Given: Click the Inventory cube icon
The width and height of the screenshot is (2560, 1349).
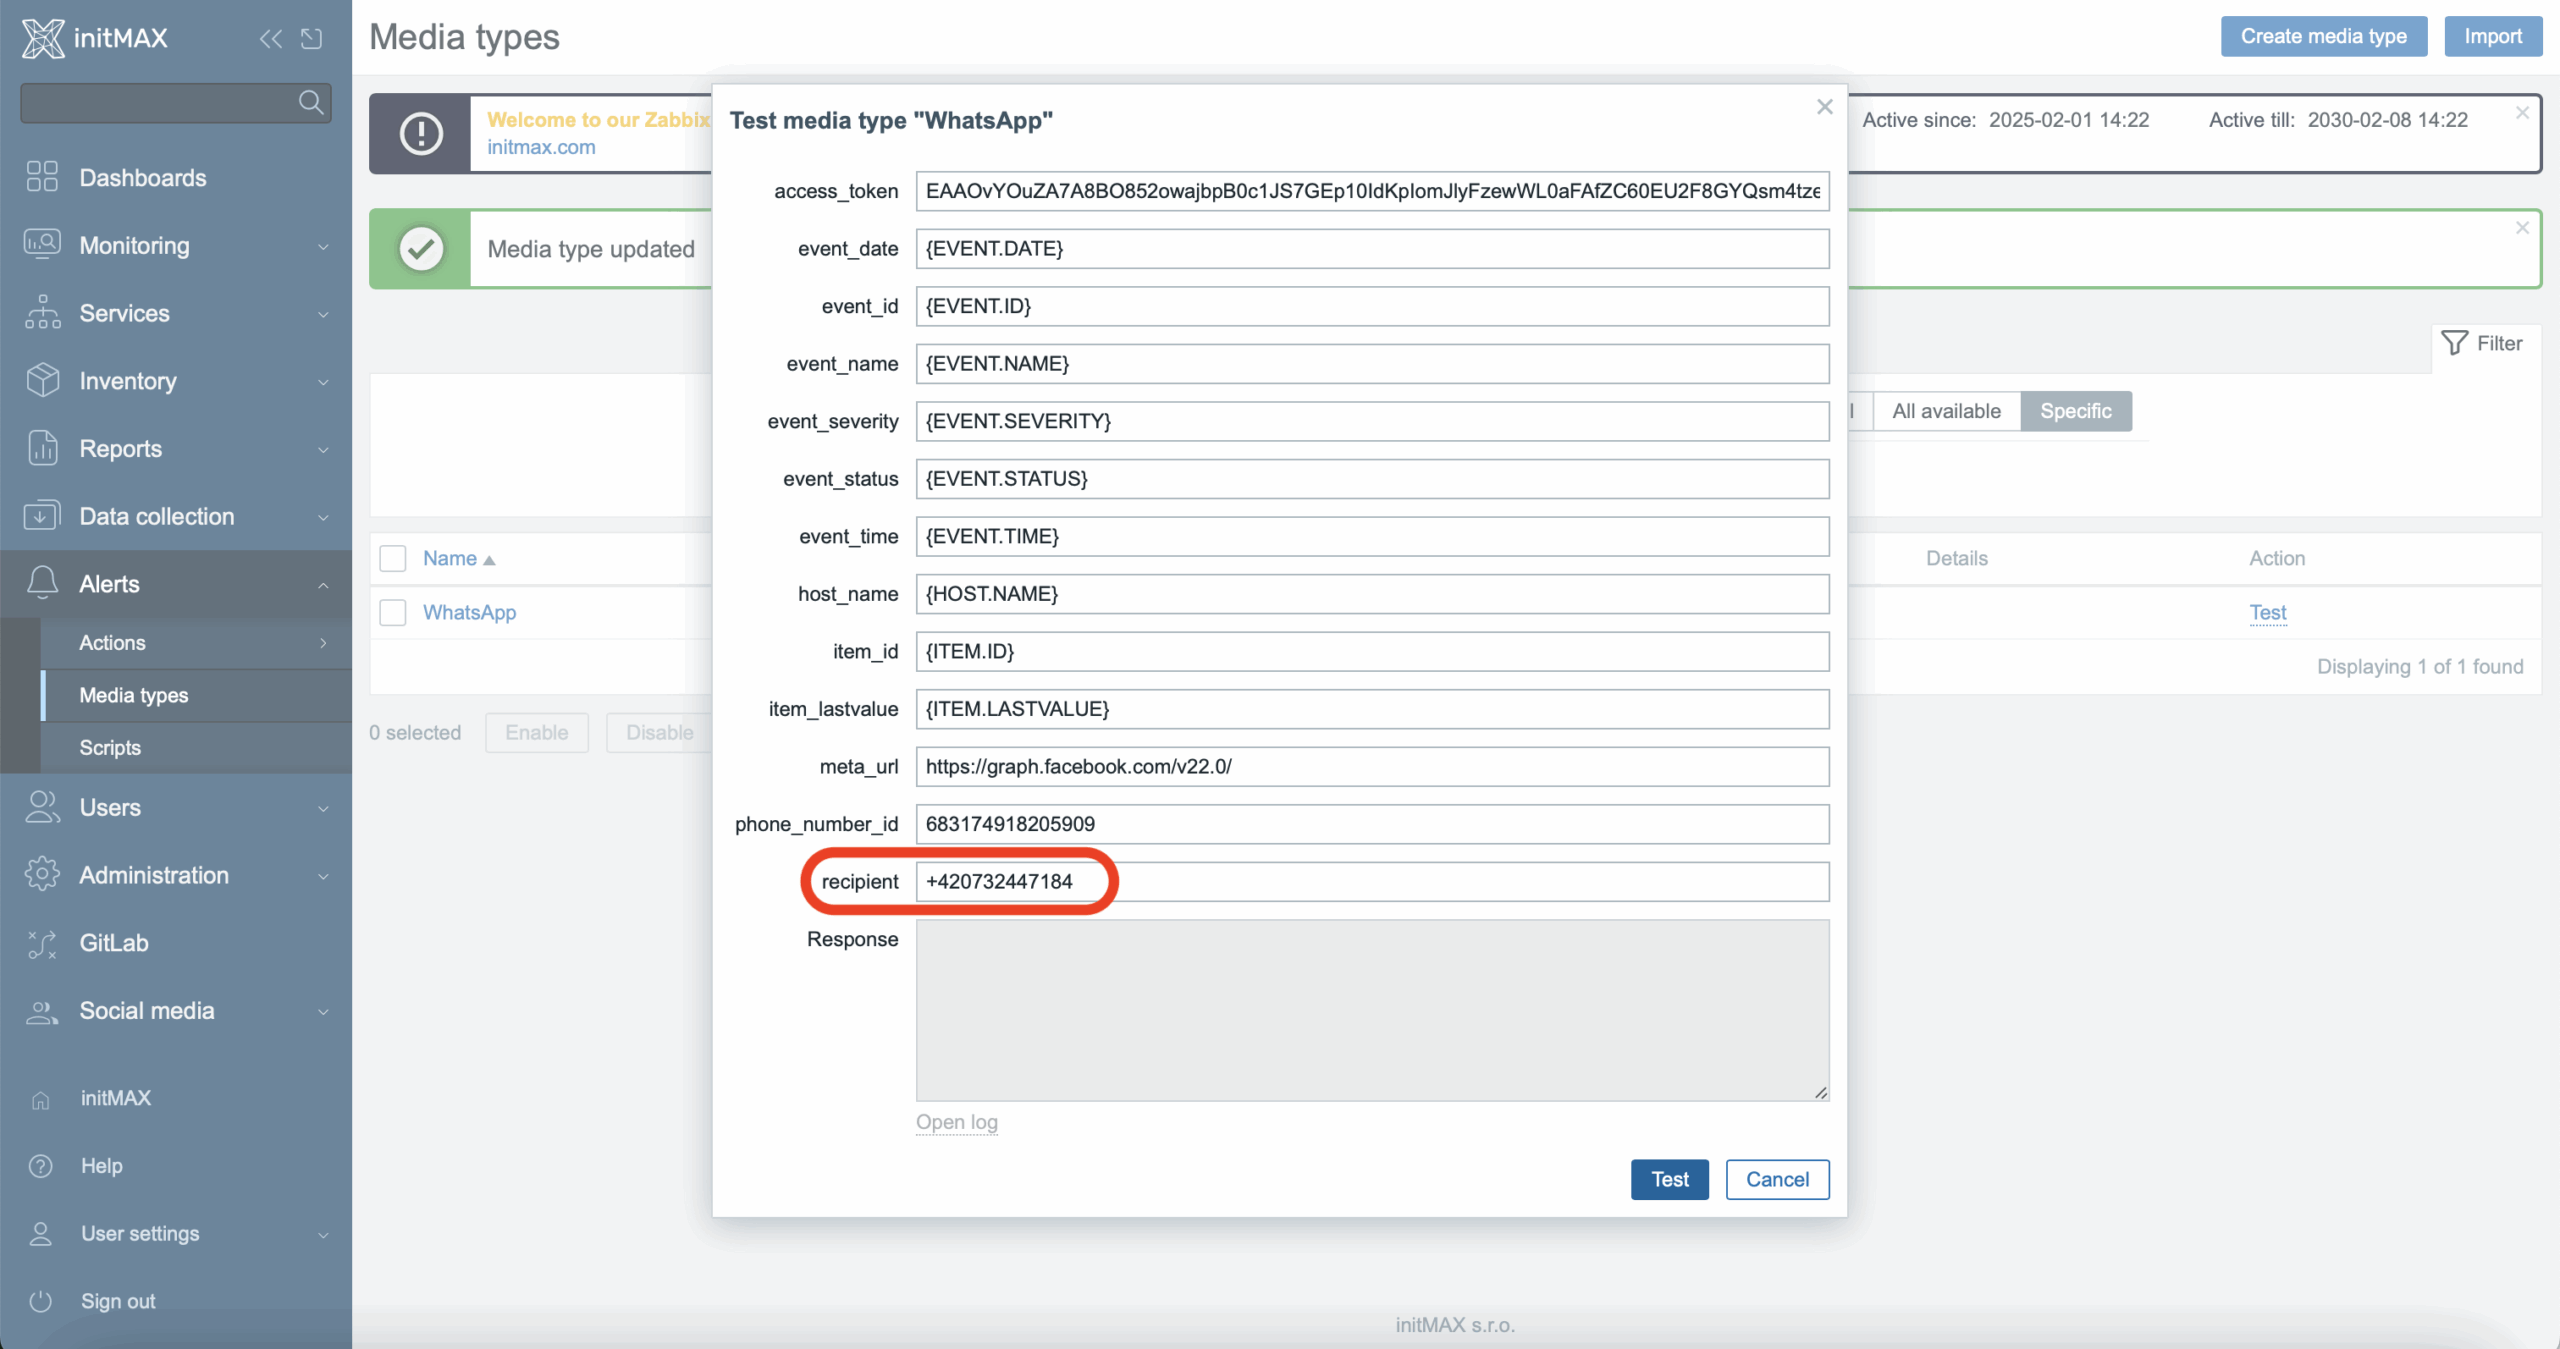Looking at the screenshot, I should tap(42, 380).
